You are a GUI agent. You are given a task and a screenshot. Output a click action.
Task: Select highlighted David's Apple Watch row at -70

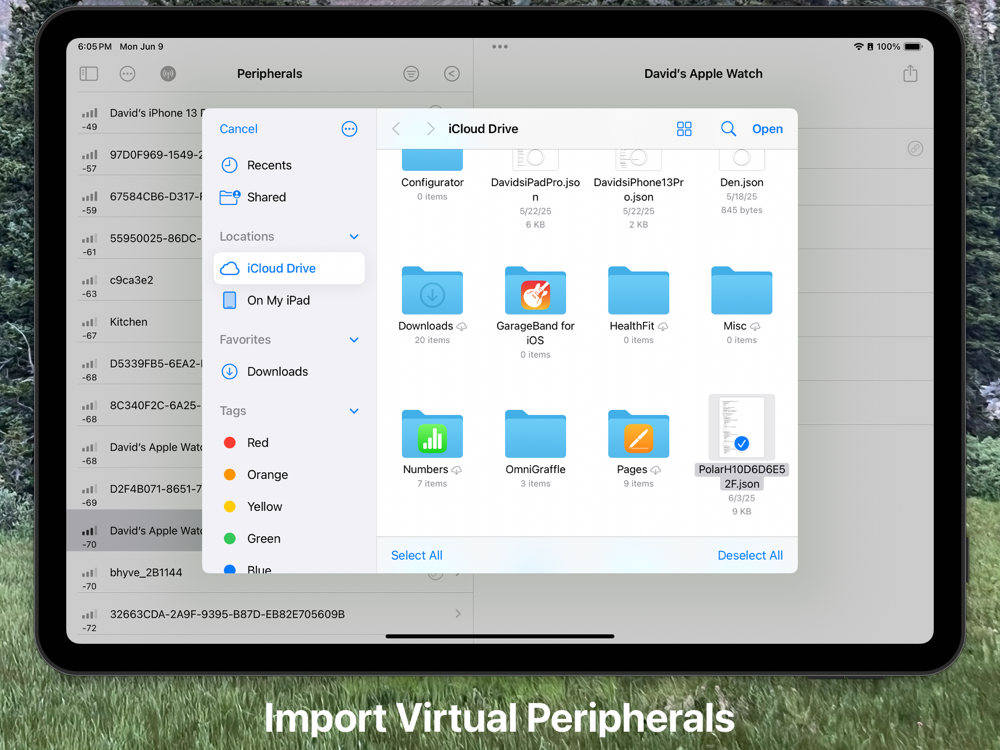point(135,530)
